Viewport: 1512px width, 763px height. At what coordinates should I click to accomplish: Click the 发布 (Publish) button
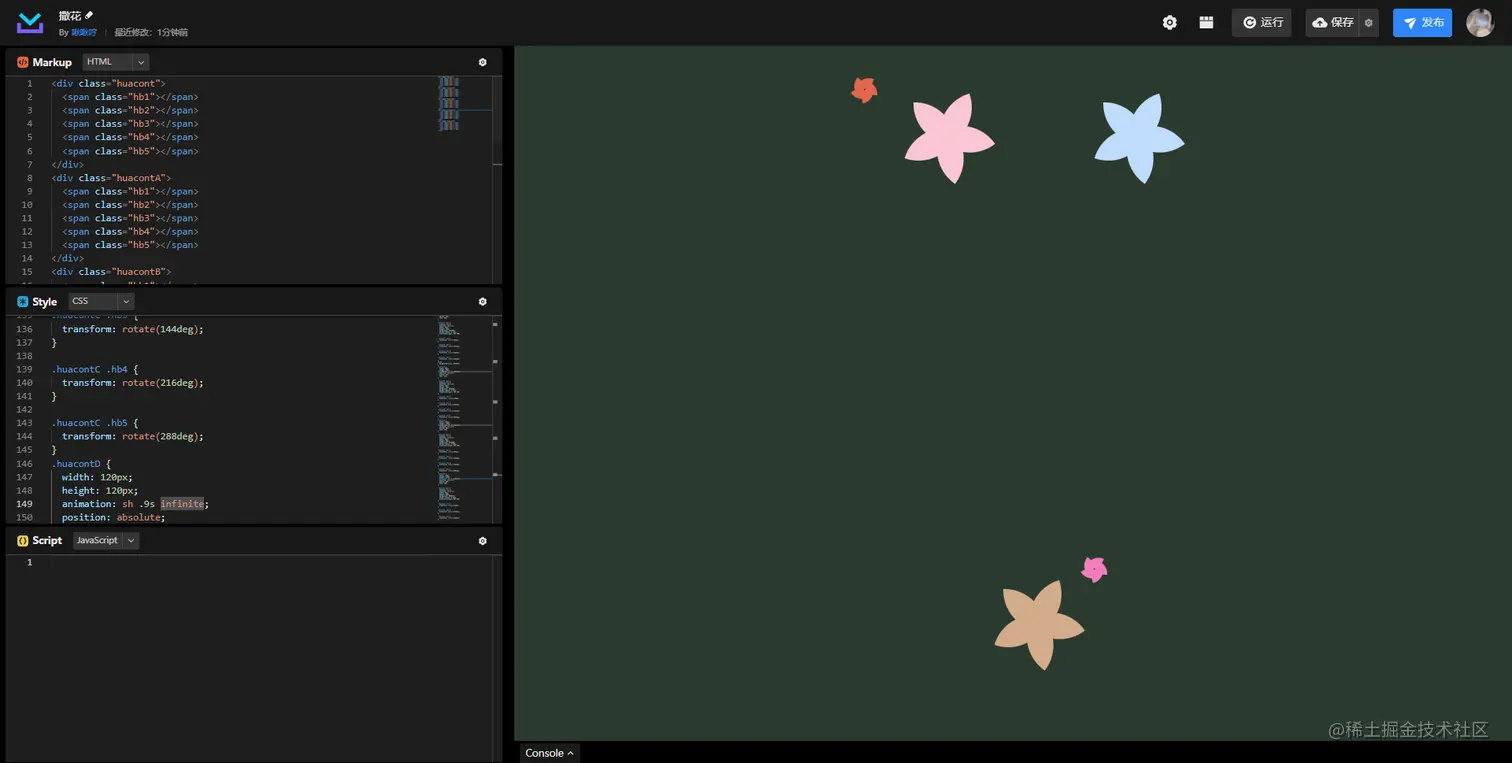tap(1422, 22)
